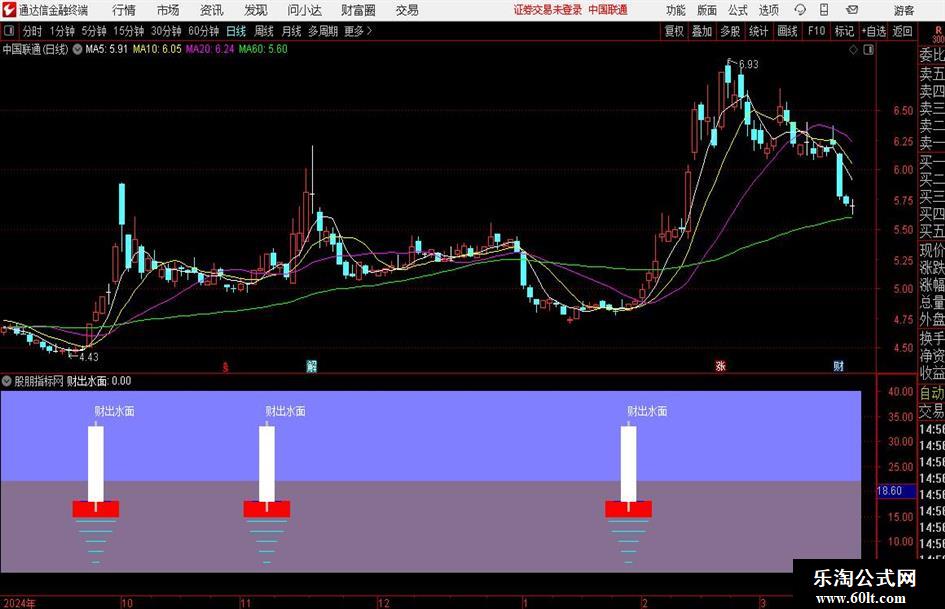Click the 解 marker under the chart
945x609 pixels.
(312, 366)
